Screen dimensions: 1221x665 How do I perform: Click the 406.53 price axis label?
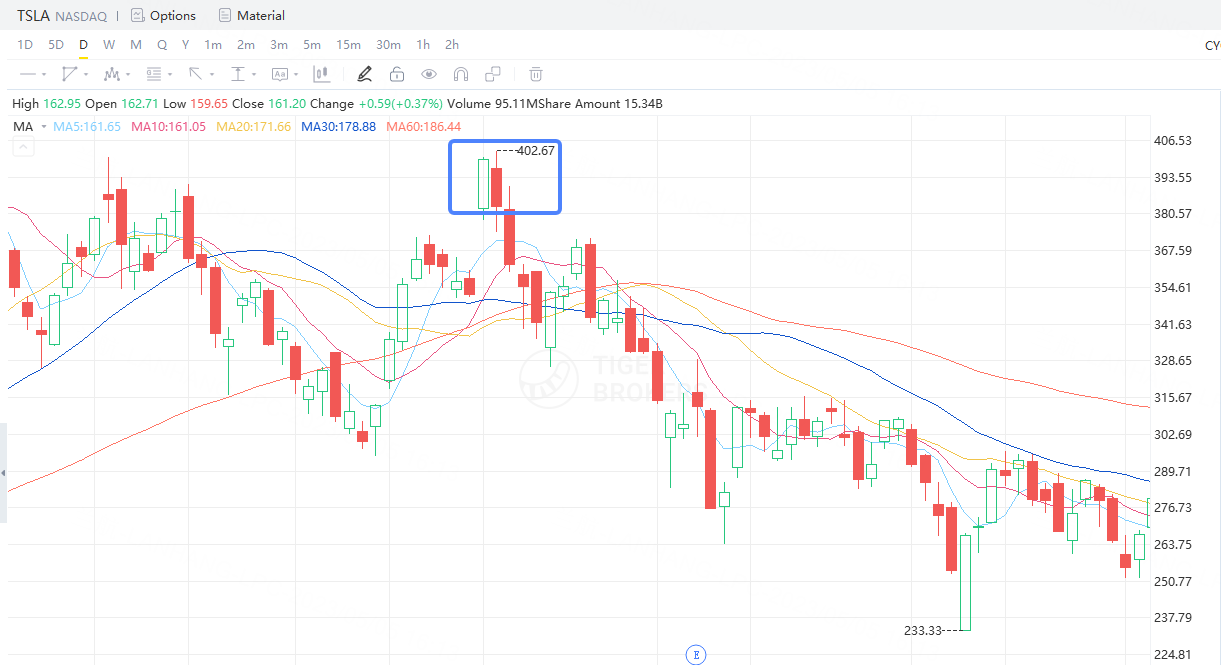tap(1173, 141)
